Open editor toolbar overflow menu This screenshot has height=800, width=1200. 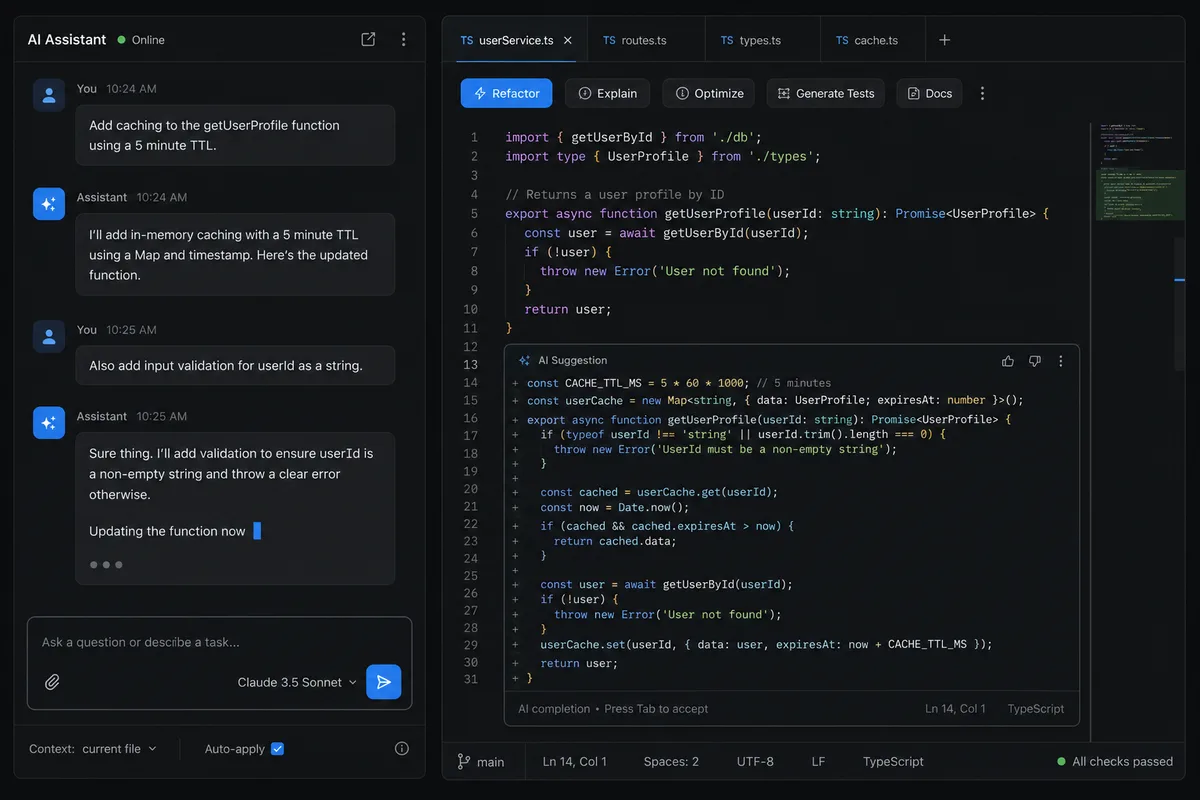point(982,93)
